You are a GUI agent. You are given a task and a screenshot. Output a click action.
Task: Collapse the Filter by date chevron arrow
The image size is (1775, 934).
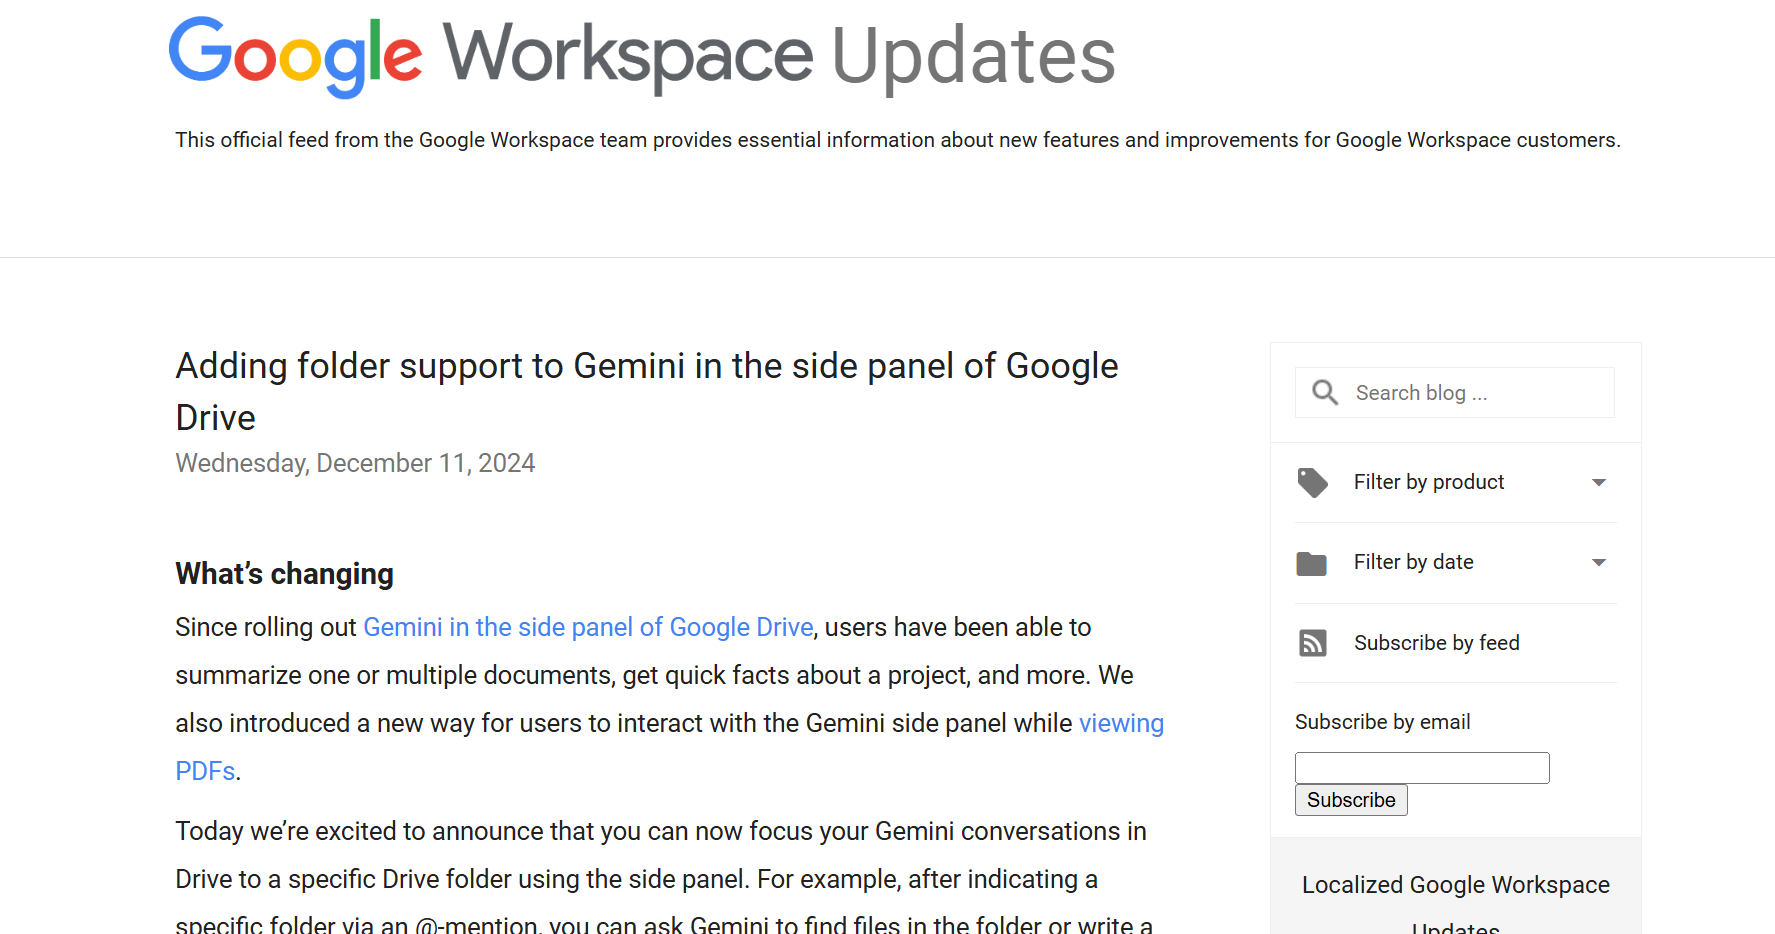click(1599, 563)
